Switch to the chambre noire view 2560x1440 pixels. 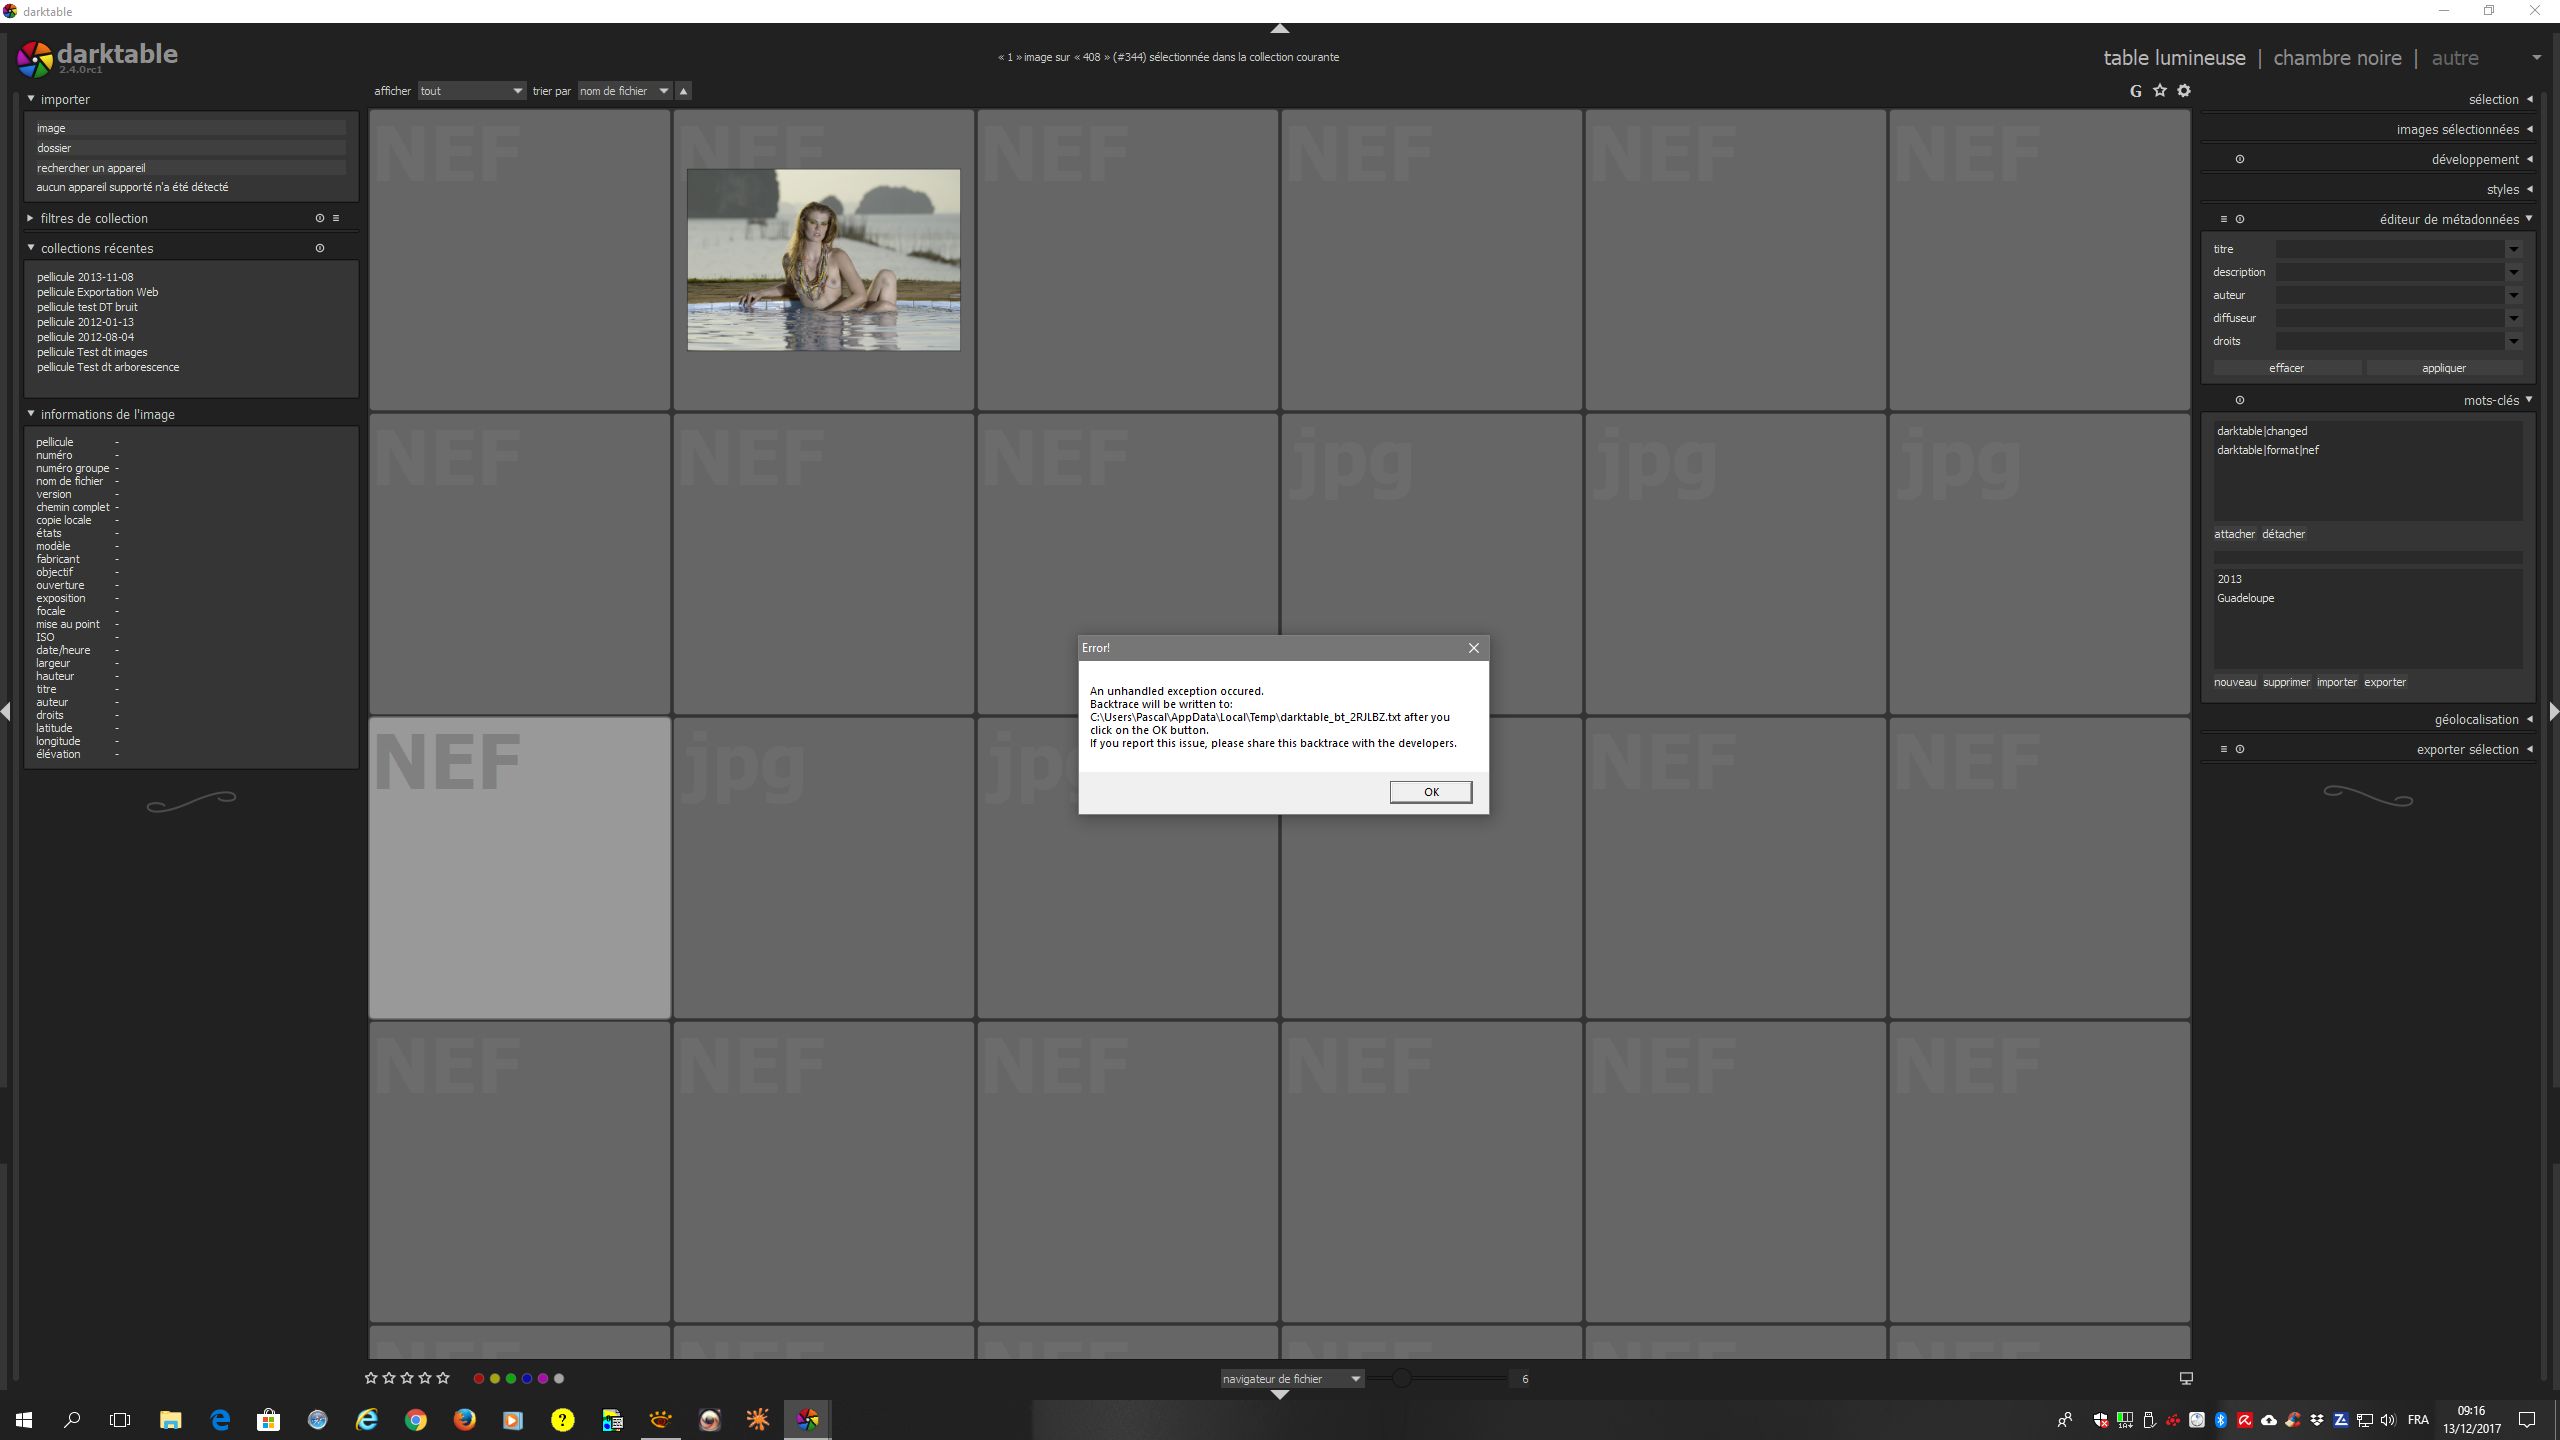point(2337,58)
